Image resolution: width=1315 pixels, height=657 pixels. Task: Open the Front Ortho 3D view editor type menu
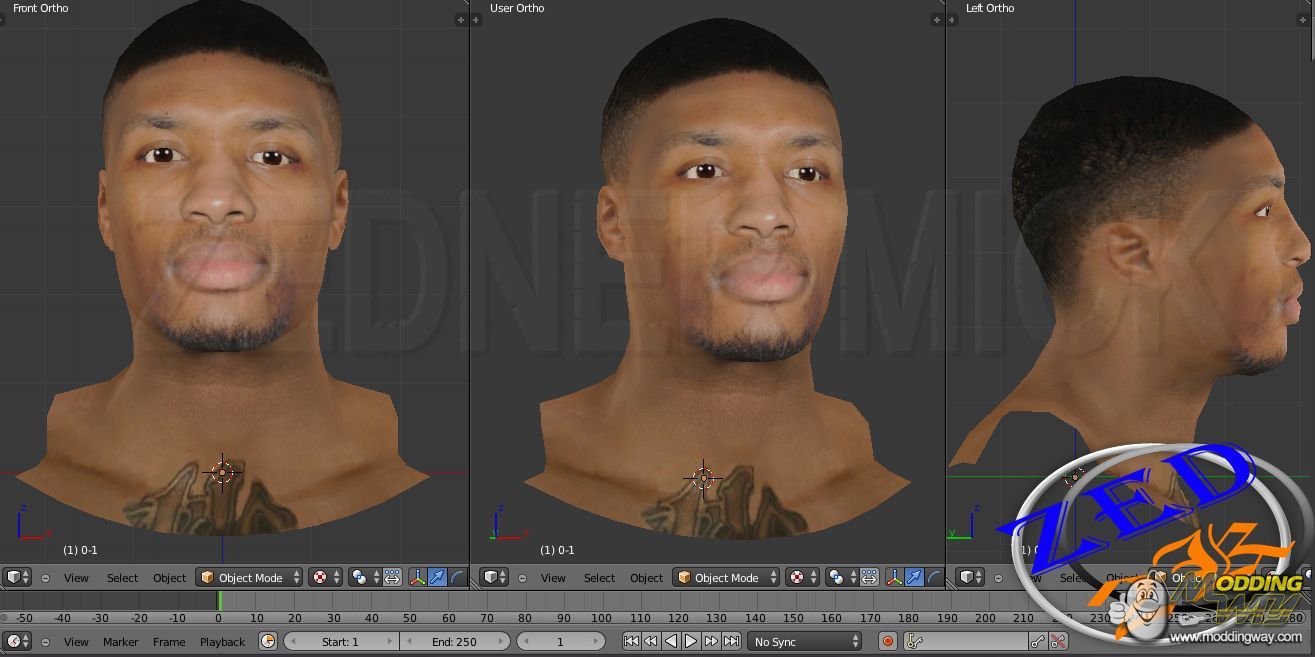17,578
